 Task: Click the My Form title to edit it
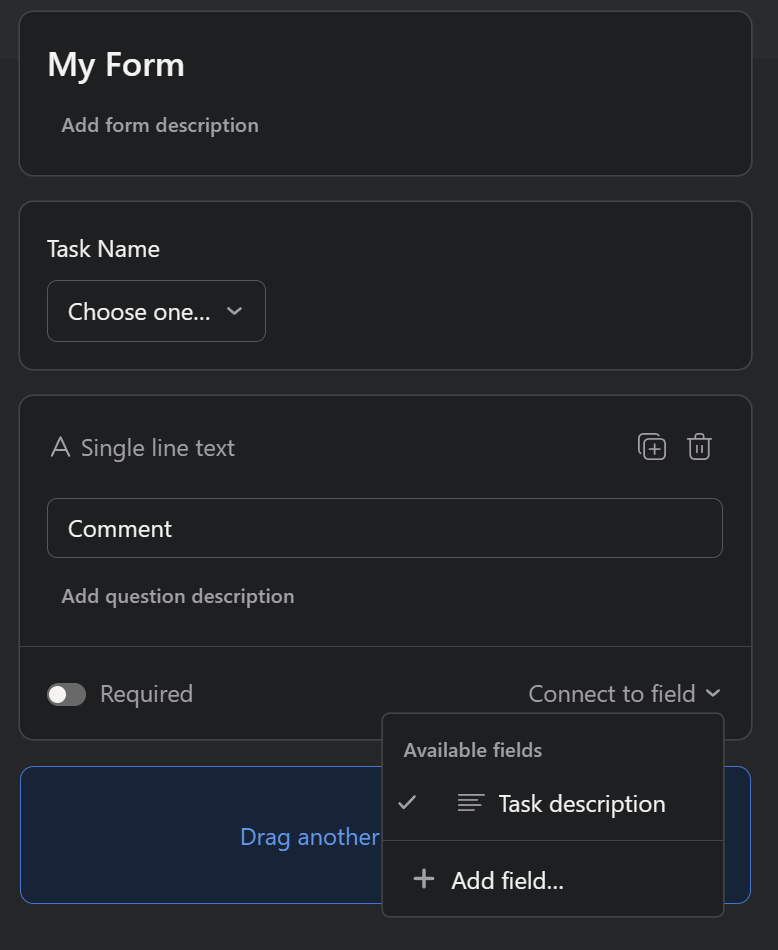(x=116, y=64)
